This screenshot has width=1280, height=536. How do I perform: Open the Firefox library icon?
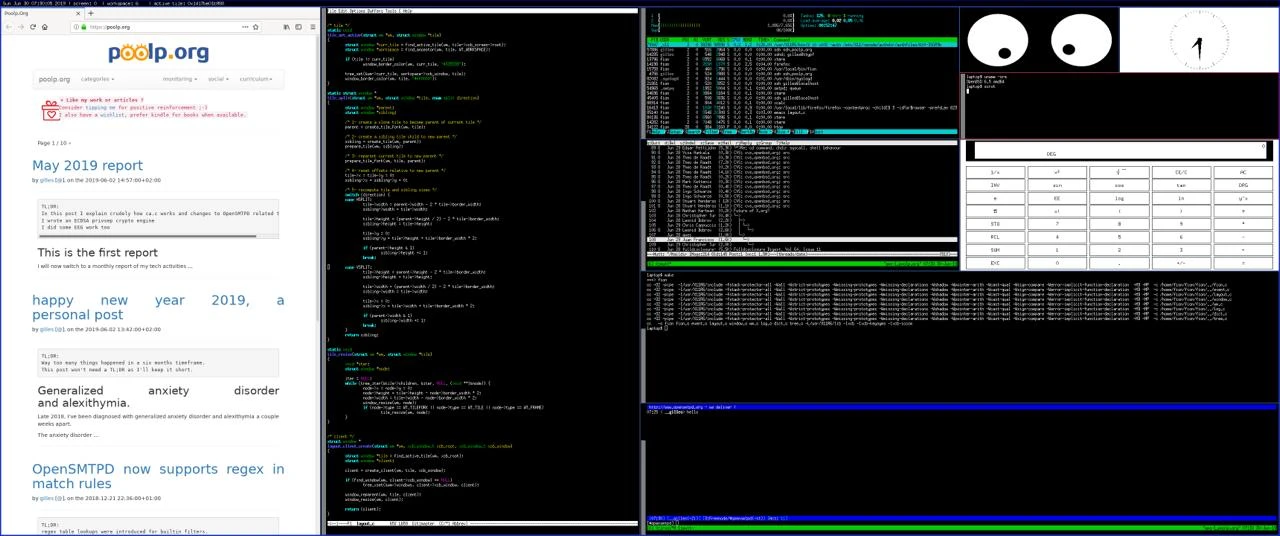pos(285,27)
